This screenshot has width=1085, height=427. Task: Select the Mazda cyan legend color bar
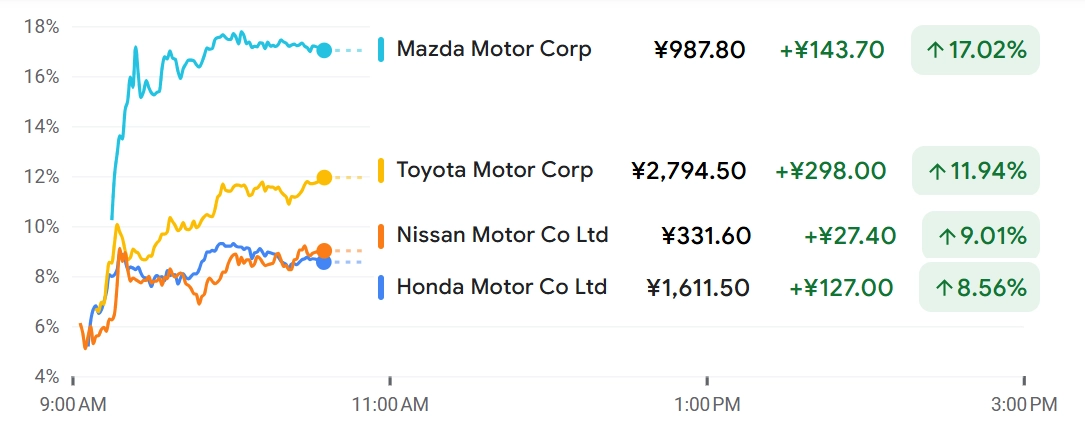tap(381, 49)
